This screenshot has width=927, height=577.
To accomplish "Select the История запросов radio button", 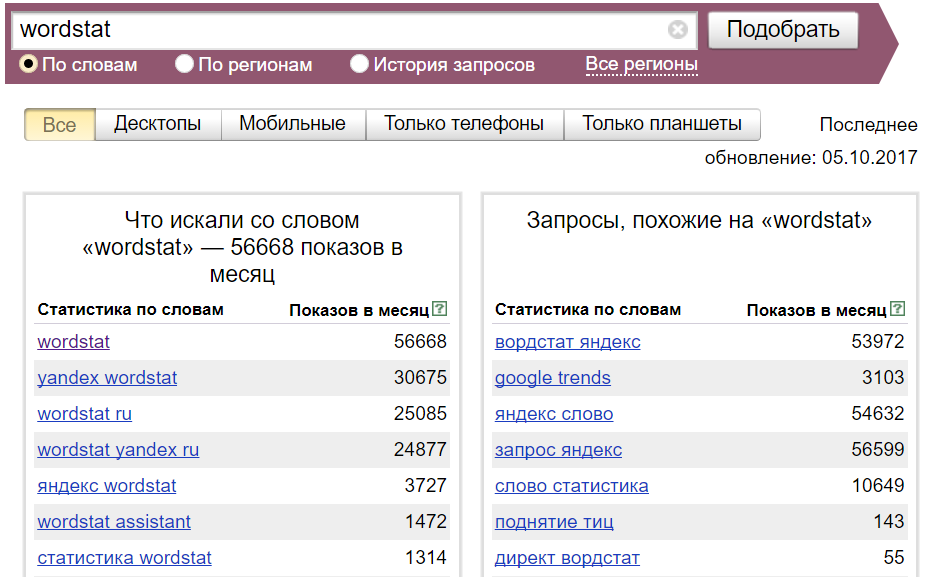I will click(359, 64).
